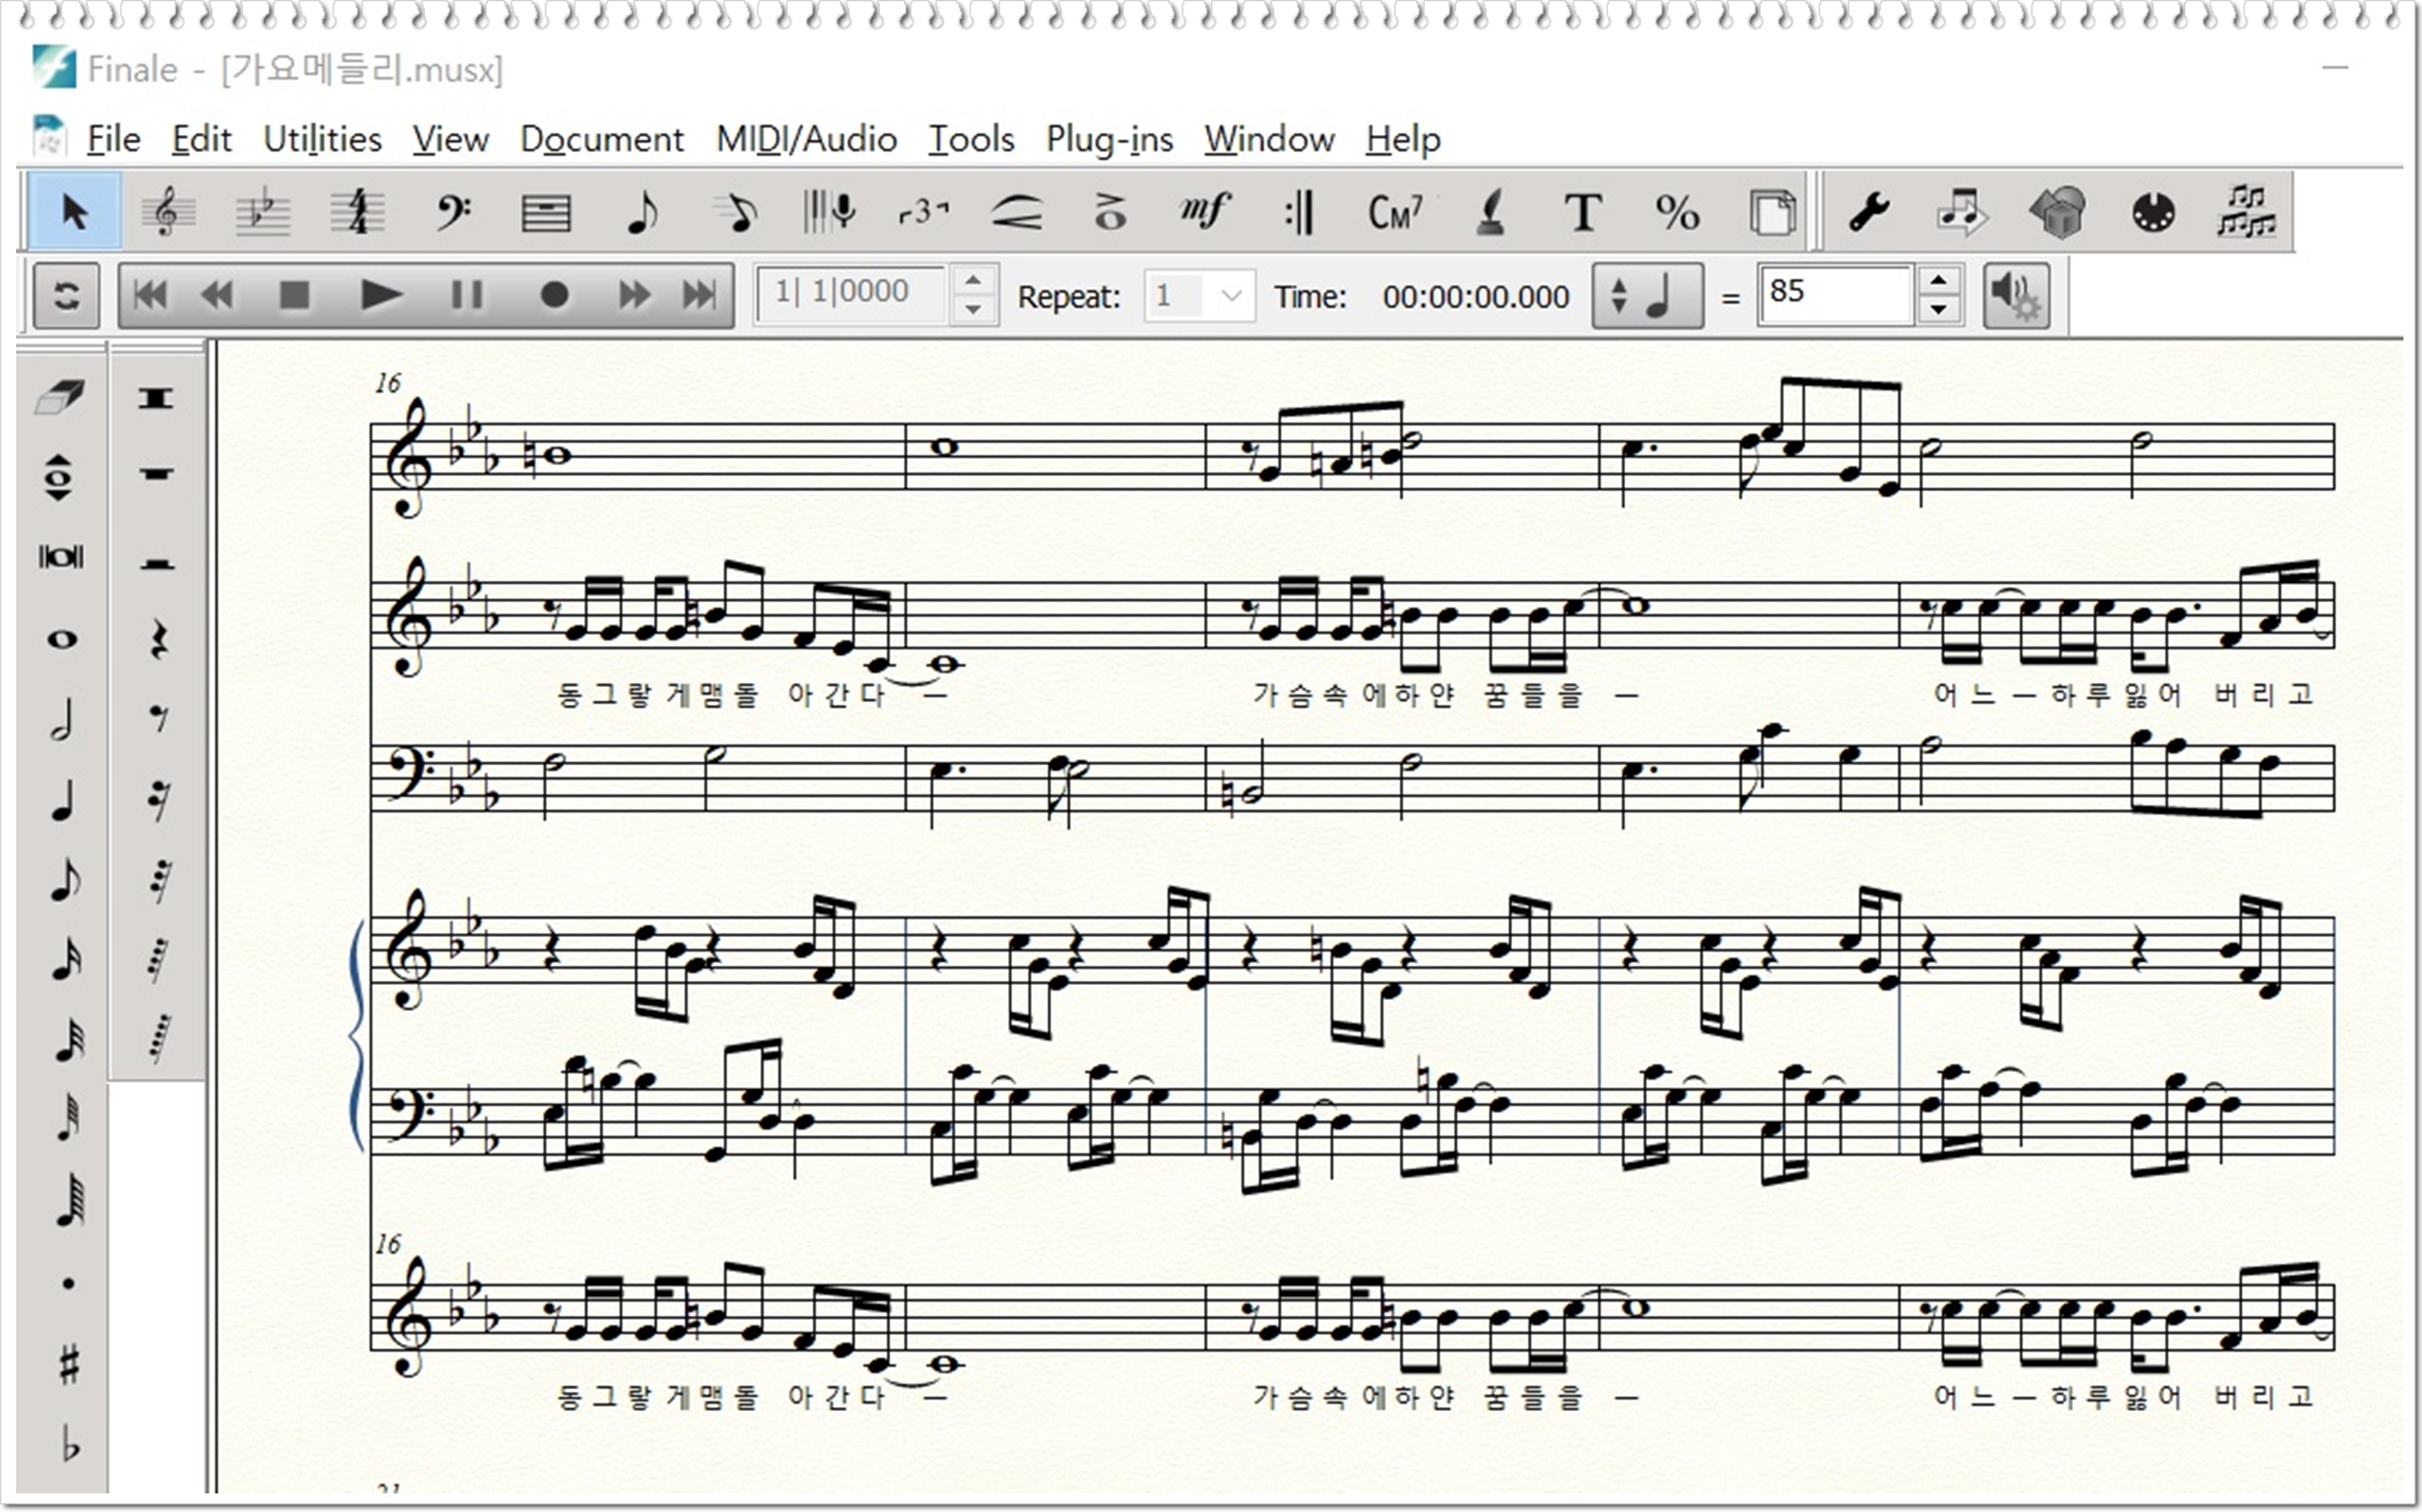Select the double whole rest
Image resolution: width=2422 pixels, height=1512 pixels.
coord(156,398)
